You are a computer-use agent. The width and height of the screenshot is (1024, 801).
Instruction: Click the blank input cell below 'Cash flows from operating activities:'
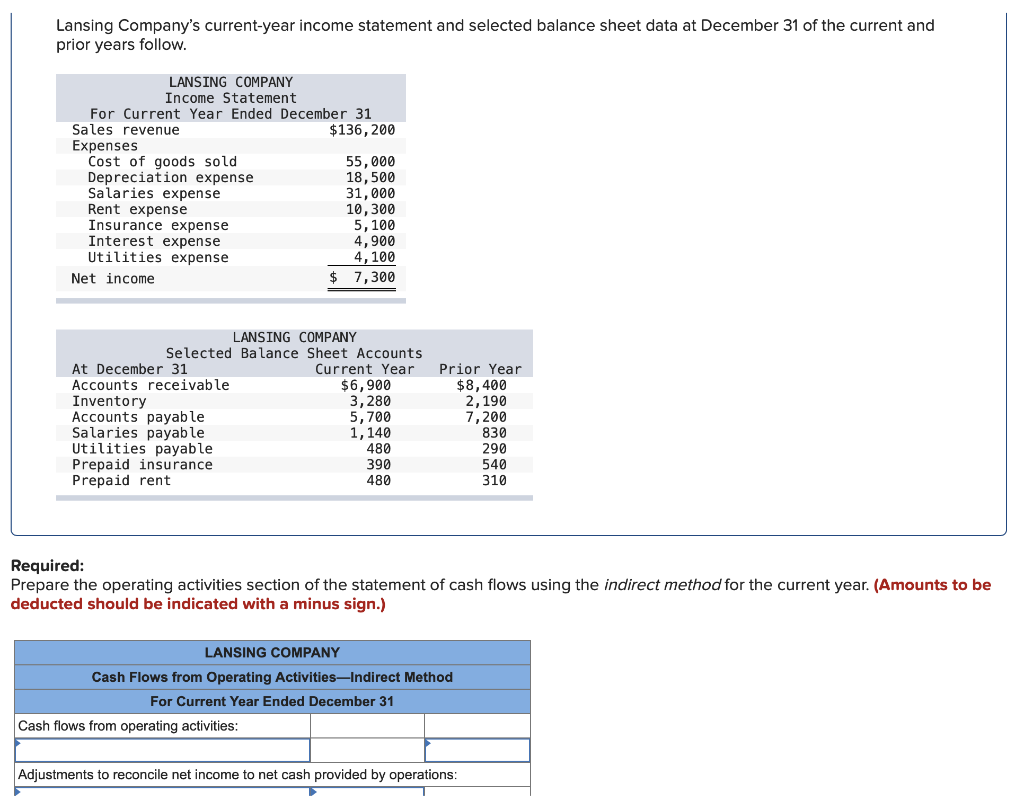pyautogui.click(x=160, y=750)
